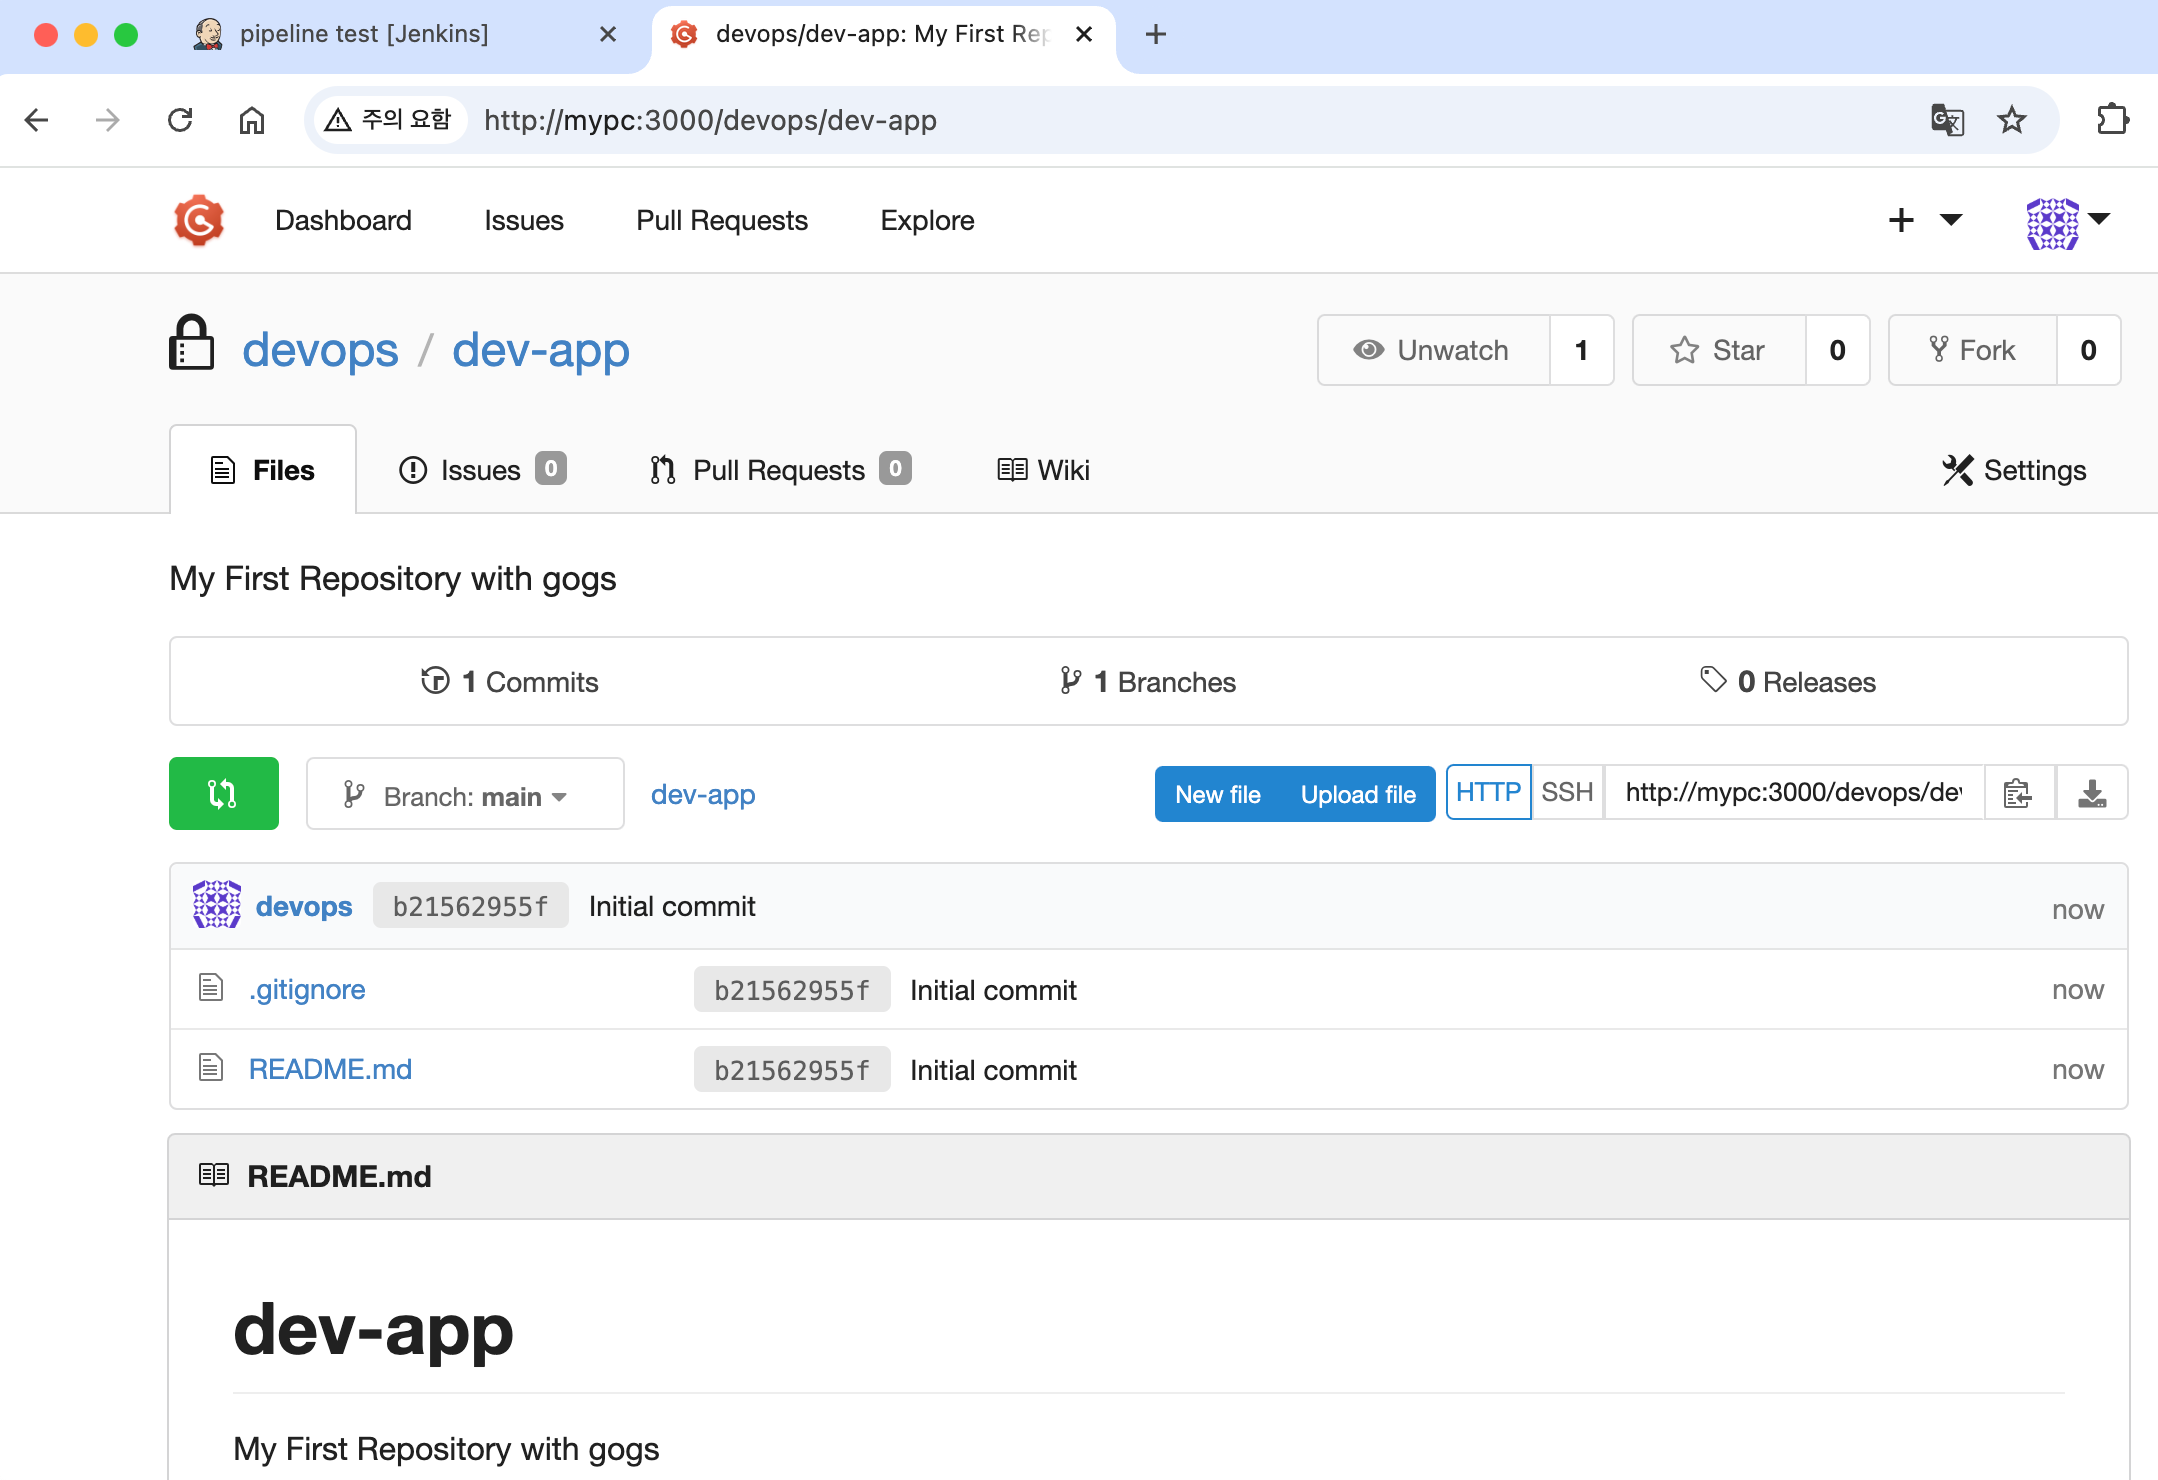
Task: Switch clone URL protocol to SSH
Action: [1567, 793]
